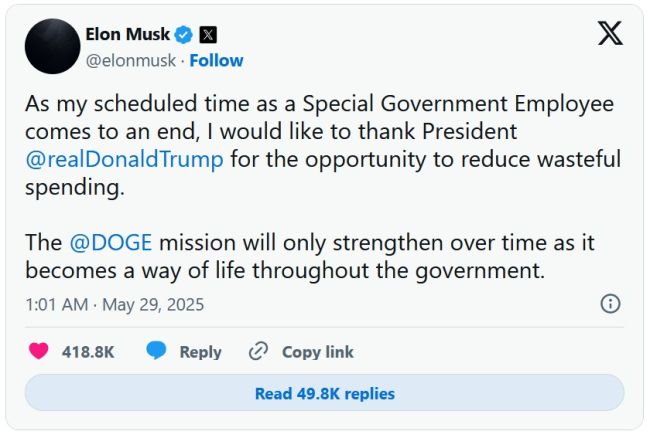Click the 418.8K likes count
The width and height of the screenshot is (650, 438).
(87, 352)
